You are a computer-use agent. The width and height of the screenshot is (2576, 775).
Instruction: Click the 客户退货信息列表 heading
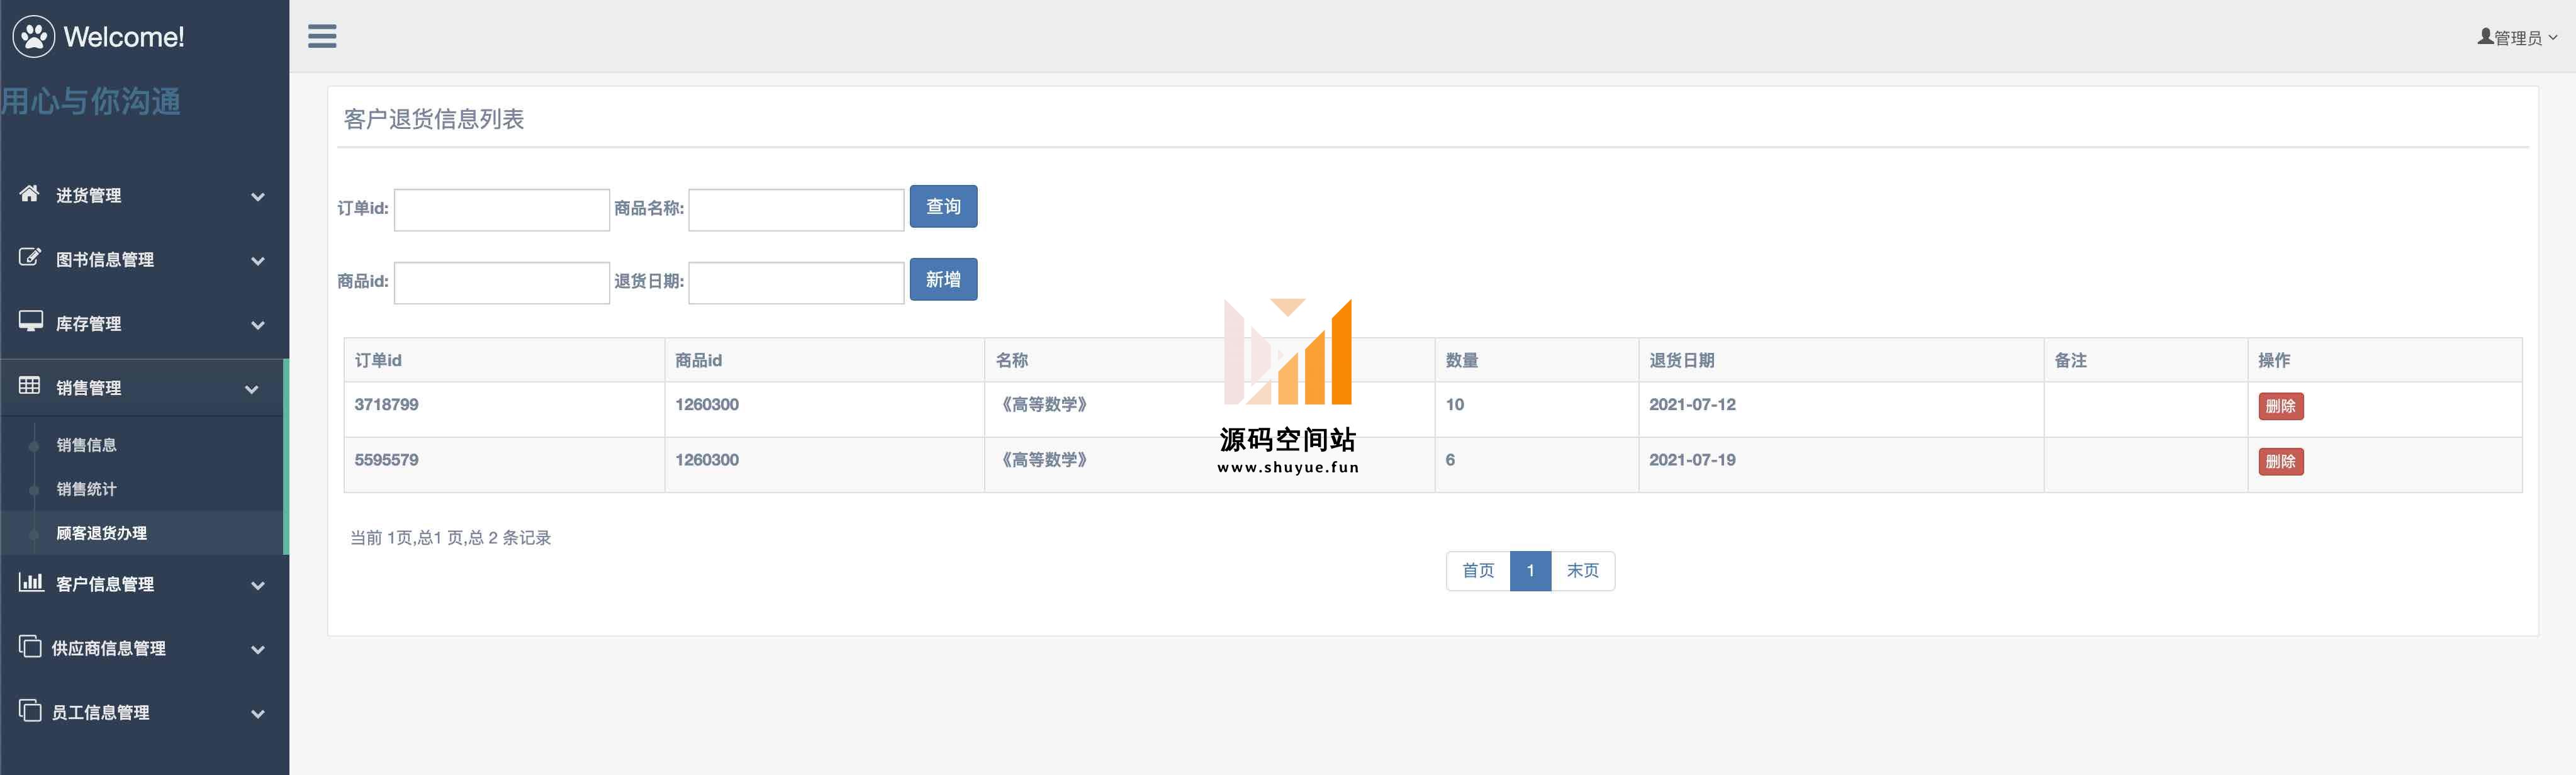(433, 119)
